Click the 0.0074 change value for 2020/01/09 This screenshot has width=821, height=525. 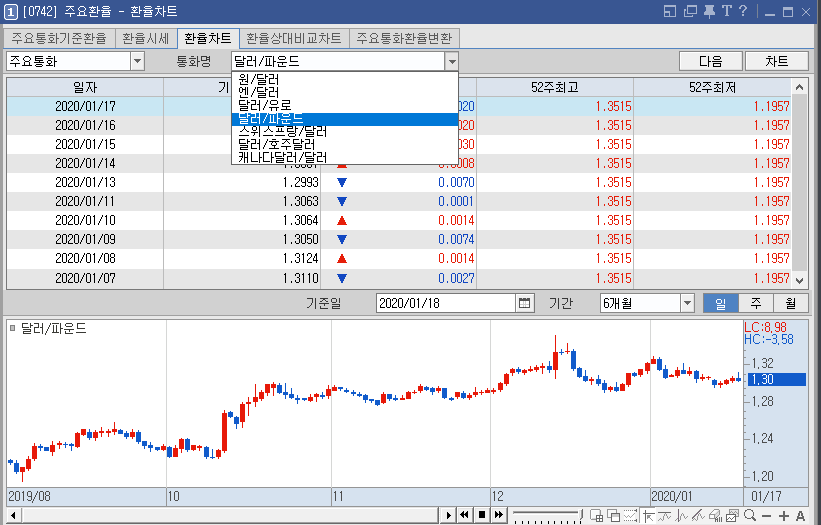(456, 239)
